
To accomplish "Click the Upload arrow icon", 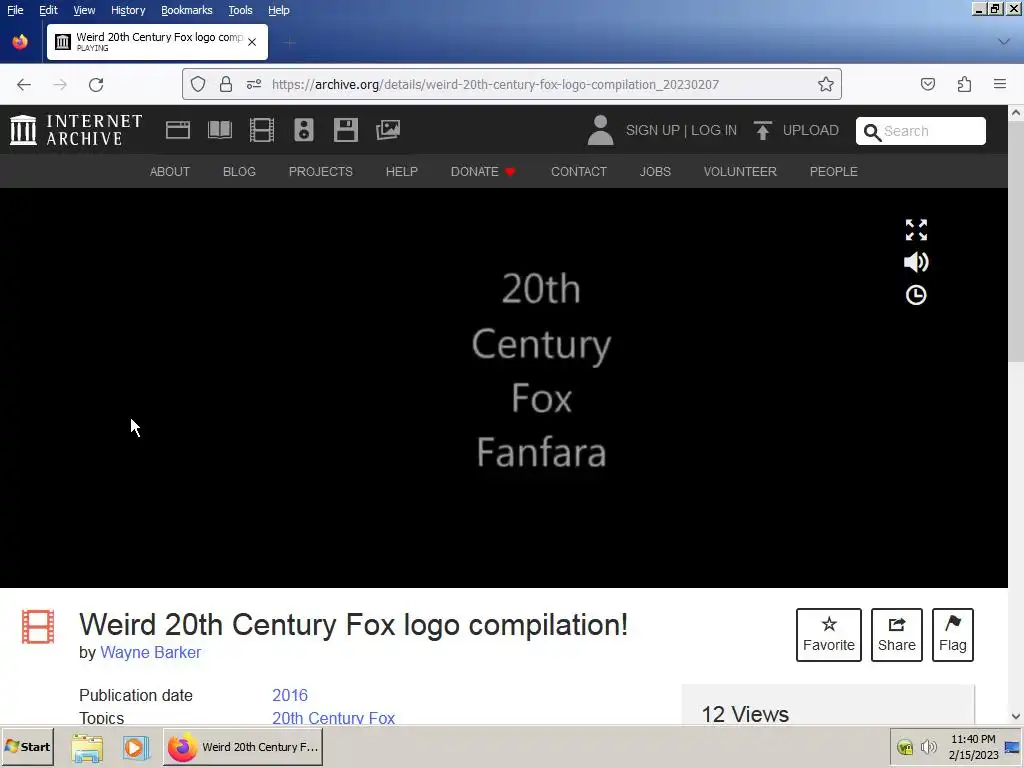I will [762, 130].
